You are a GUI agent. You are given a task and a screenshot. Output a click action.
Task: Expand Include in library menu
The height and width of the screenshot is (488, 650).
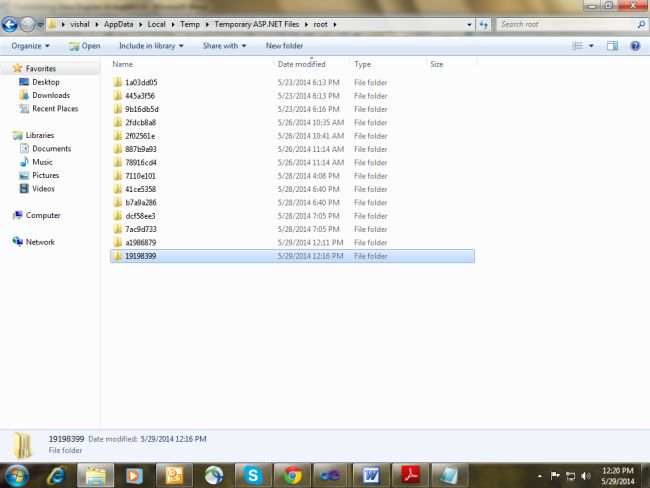(151, 46)
